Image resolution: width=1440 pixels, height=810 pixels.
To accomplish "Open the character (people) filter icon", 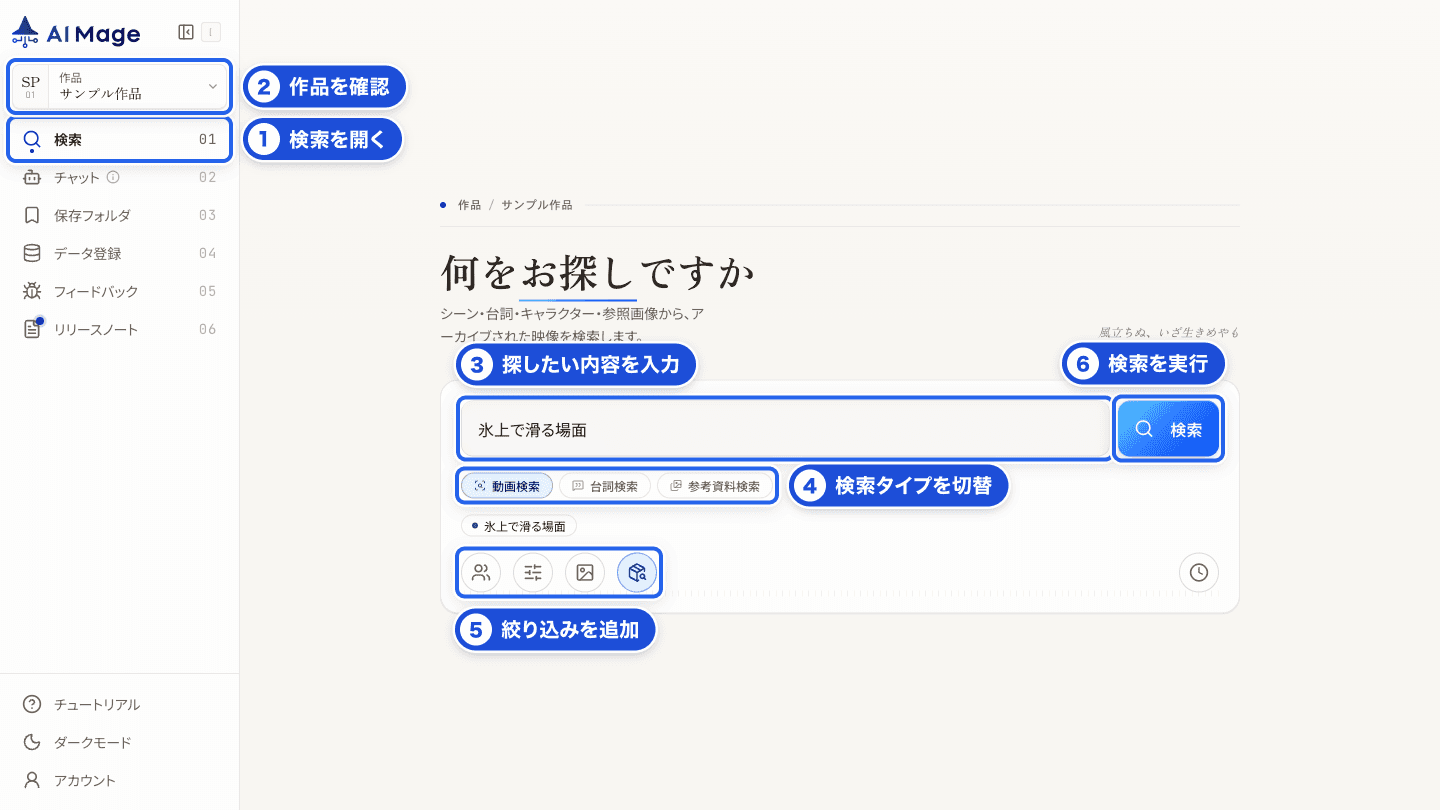I will pos(481,573).
